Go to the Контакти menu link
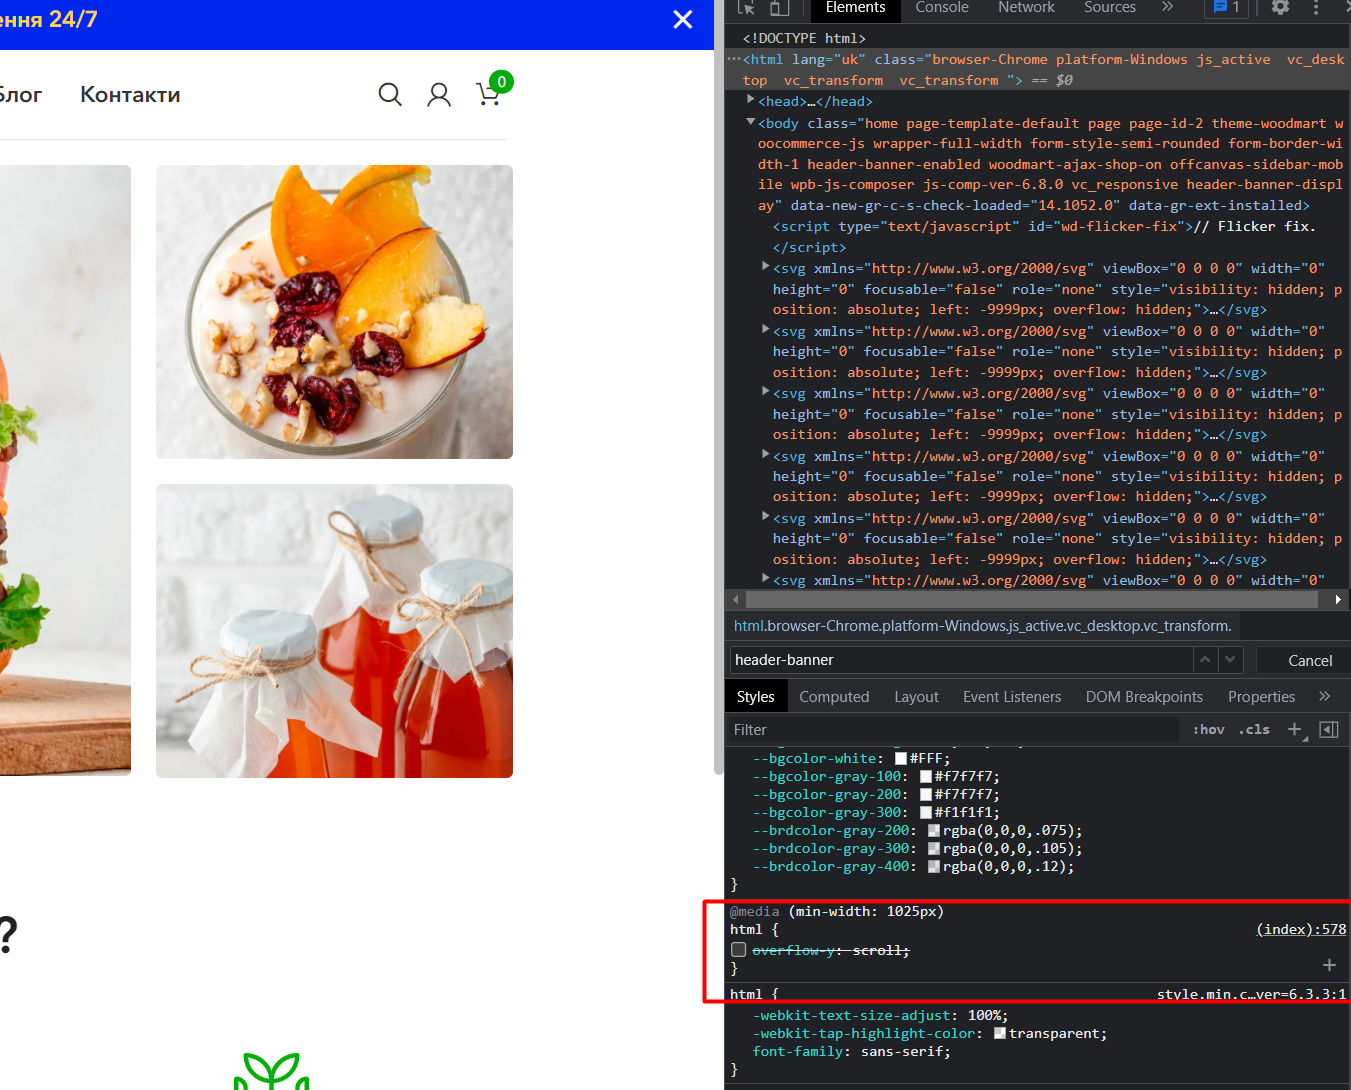This screenshot has height=1090, width=1351. coord(130,95)
